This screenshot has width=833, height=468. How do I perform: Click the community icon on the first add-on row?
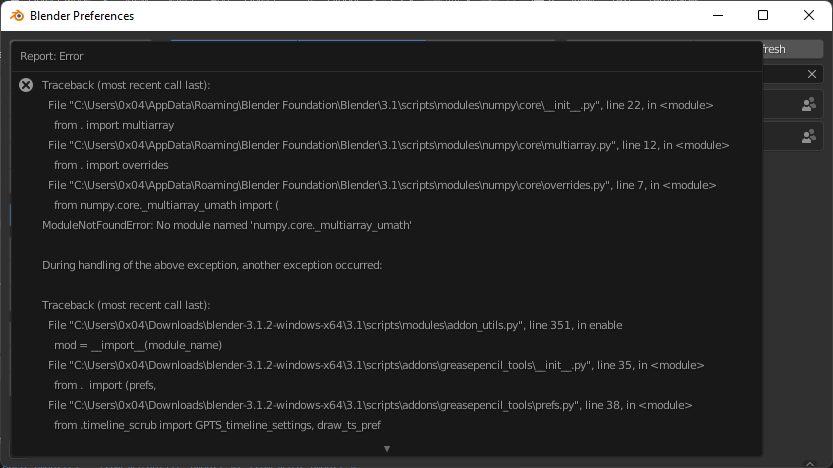[808, 104]
